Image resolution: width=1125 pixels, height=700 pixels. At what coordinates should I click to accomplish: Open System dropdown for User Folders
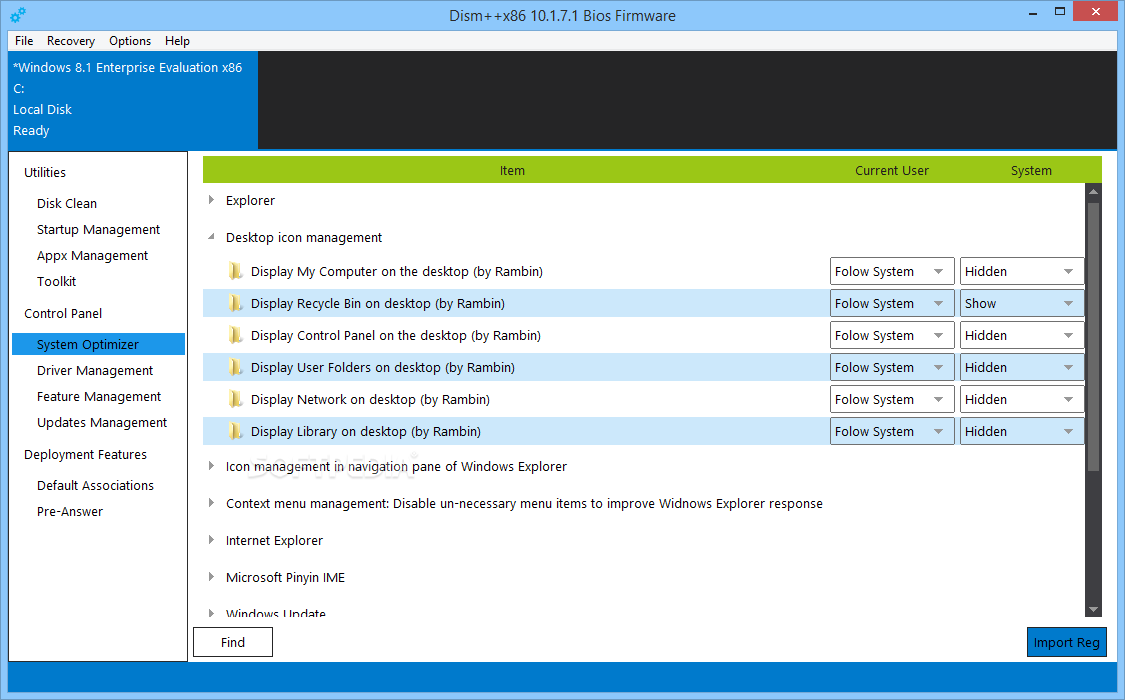1022,367
